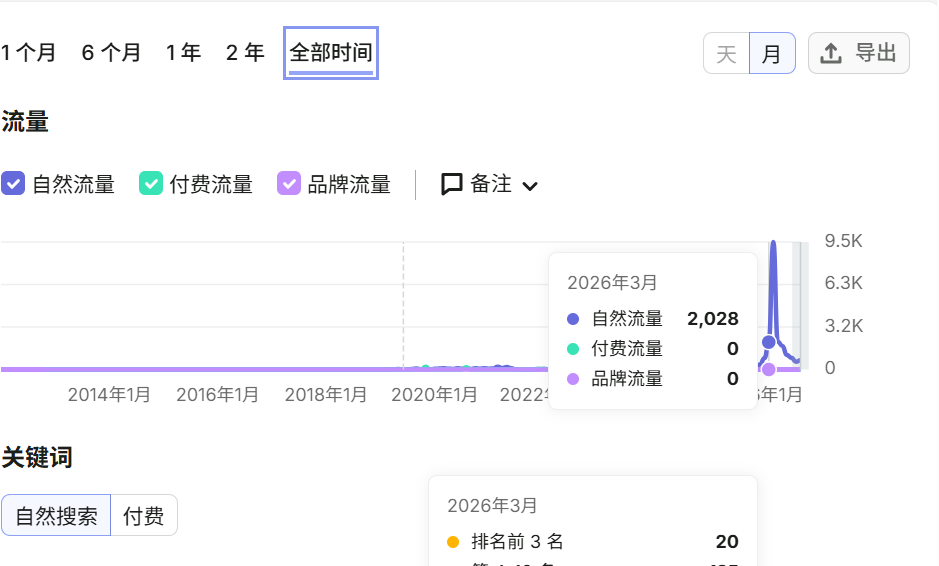Click the 流量 section heading
939x566 pixels.
click(25, 122)
